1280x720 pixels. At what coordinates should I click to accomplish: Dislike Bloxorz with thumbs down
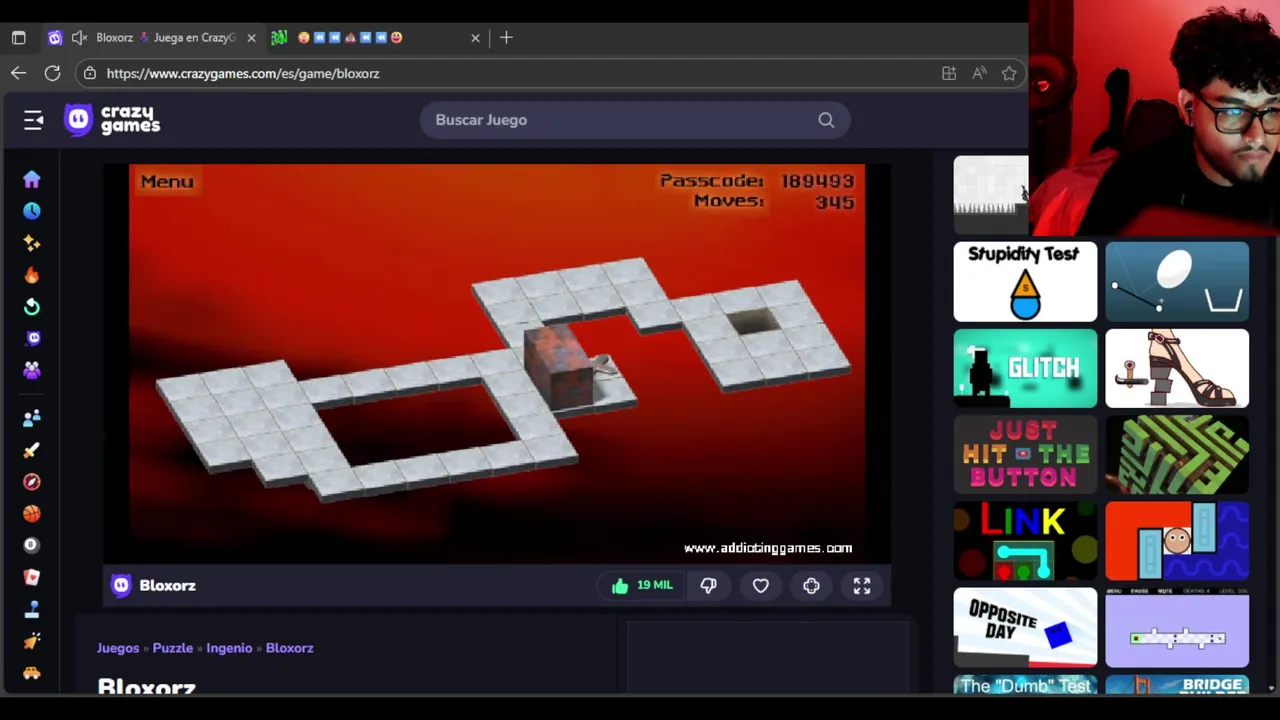[x=708, y=586]
